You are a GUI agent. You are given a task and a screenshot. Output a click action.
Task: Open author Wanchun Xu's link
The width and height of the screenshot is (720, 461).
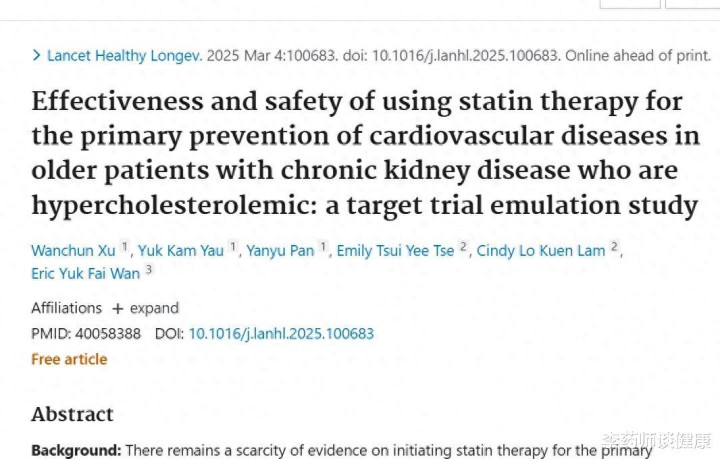pos(73,251)
